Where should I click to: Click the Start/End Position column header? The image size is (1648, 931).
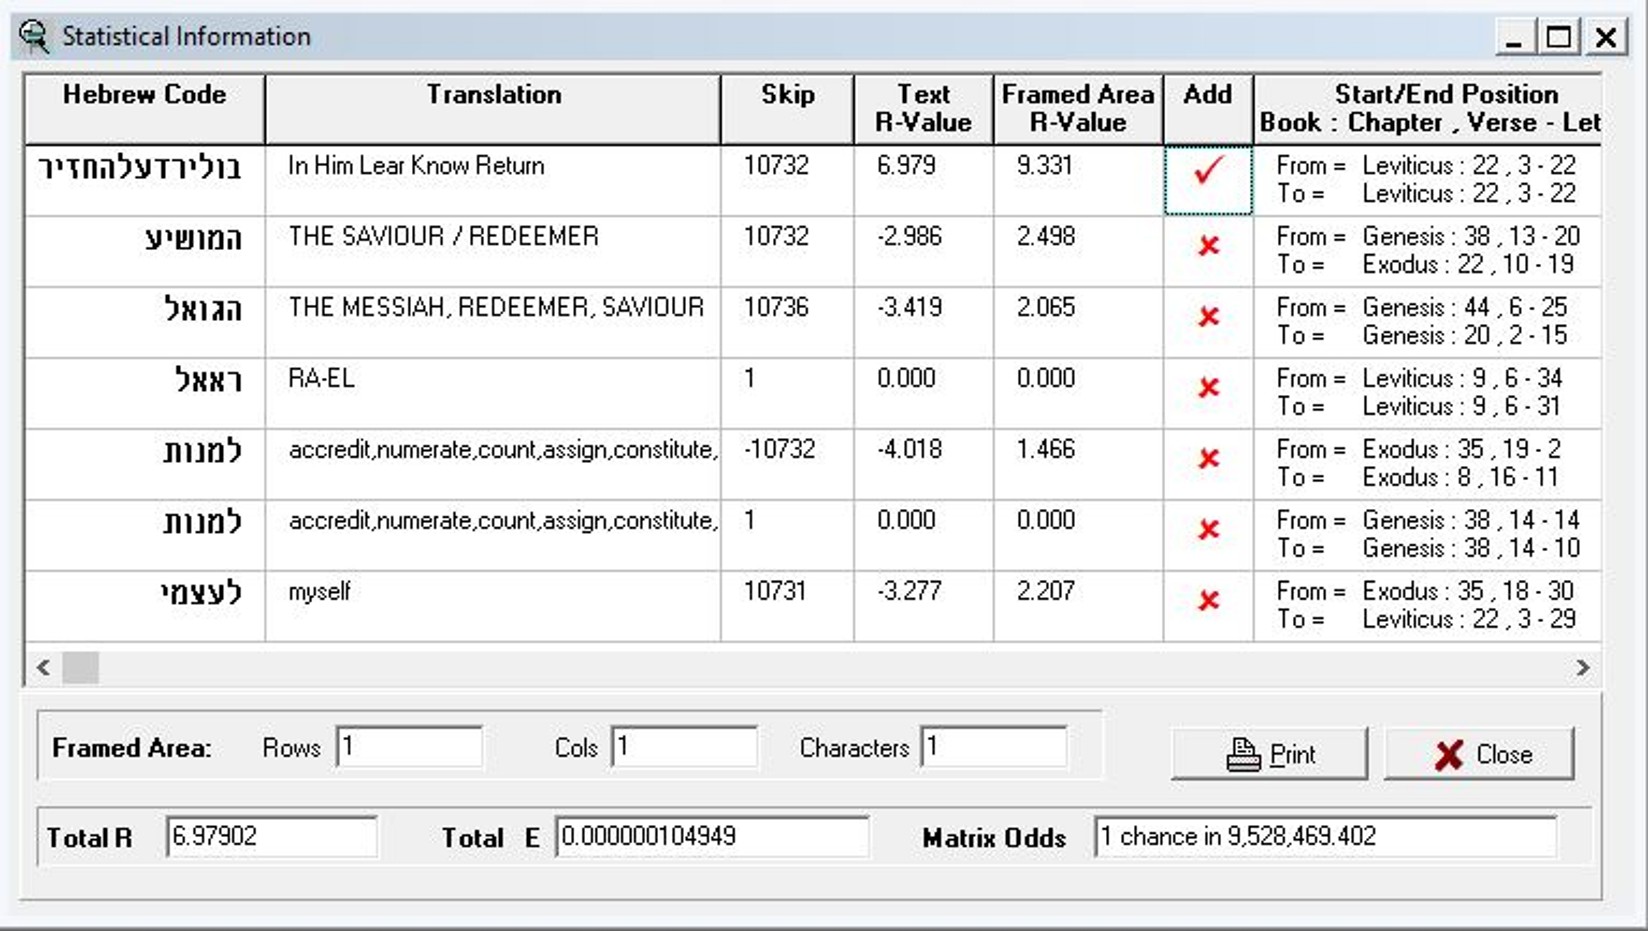[1428, 109]
